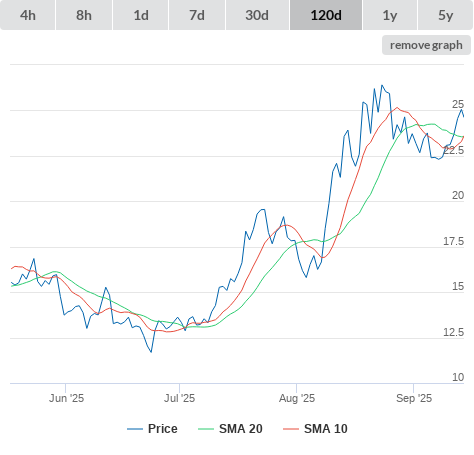This screenshot has height=455, width=474.
Task: Click the blue Price legend line marker
Action: click(135, 429)
